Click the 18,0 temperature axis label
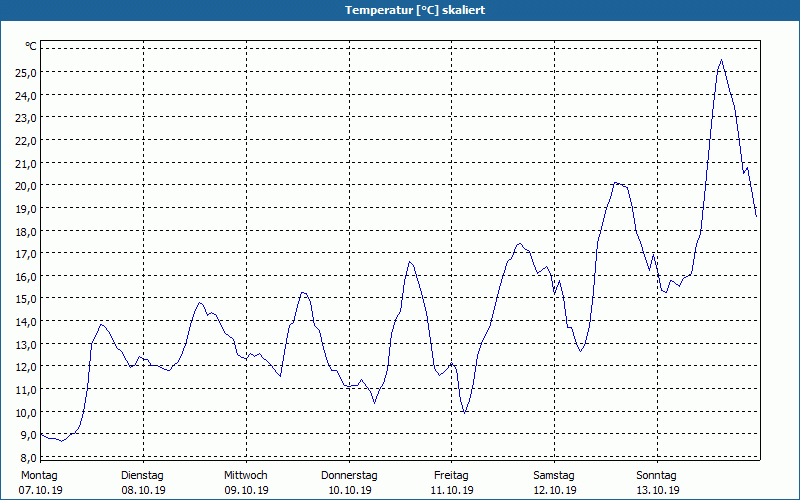This screenshot has width=800, height=500. (26, 232)
